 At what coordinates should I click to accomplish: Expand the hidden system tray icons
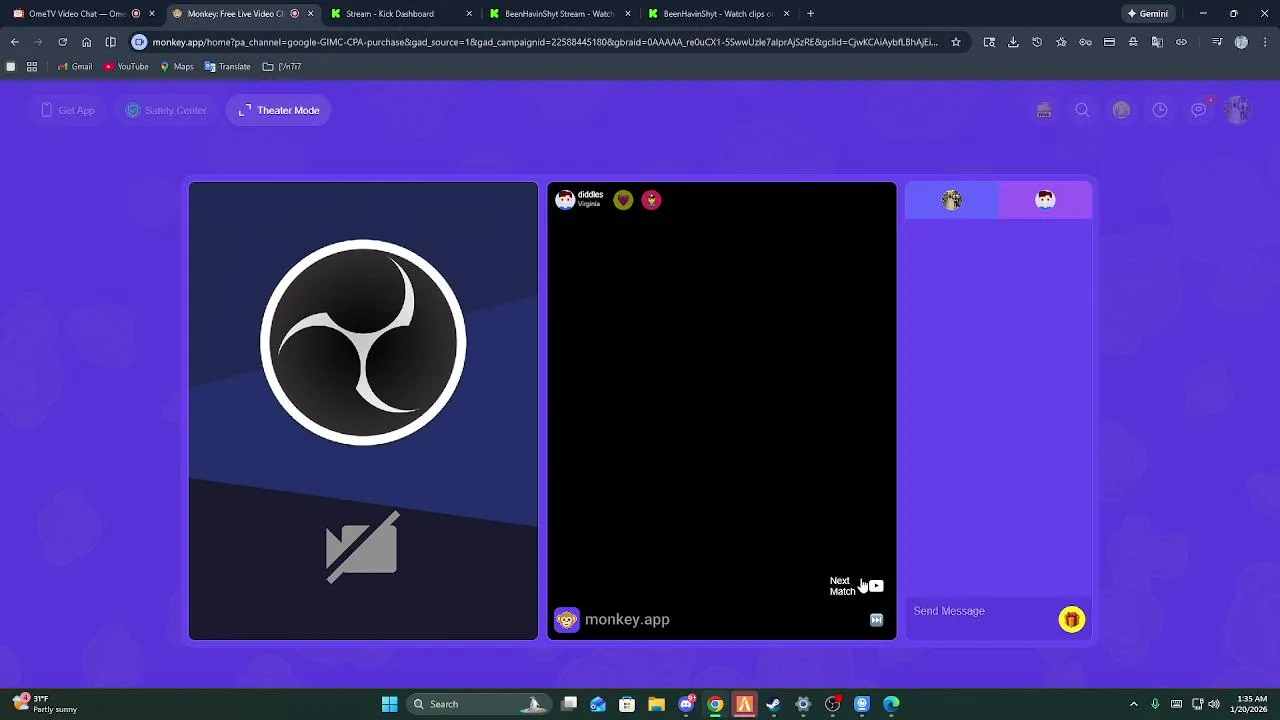click(x=1133, y=704)
